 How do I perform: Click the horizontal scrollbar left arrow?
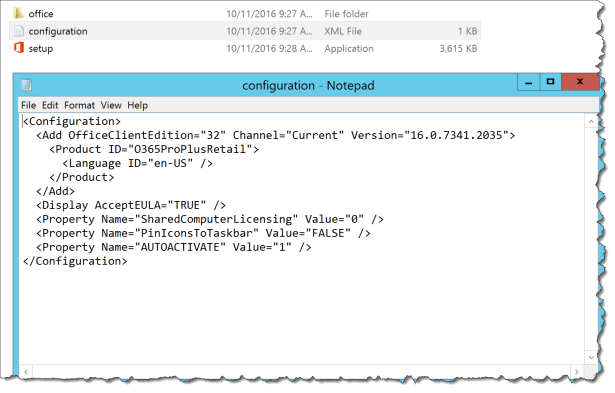click(x=26, y=371)
